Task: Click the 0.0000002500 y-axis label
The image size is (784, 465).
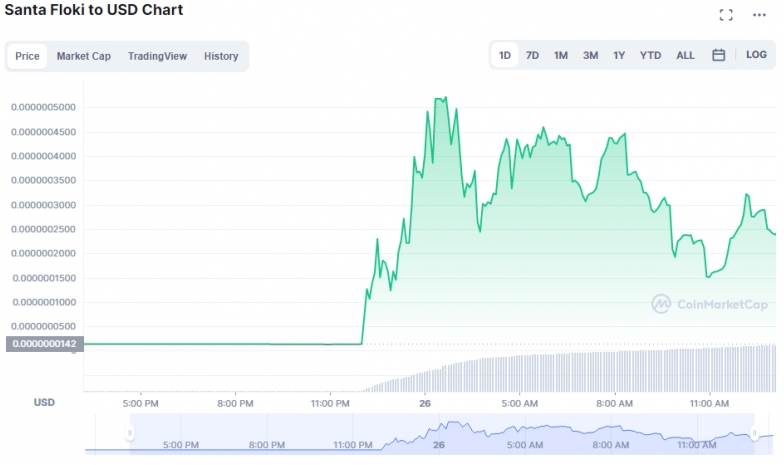Action: click(x=44, y=230)
